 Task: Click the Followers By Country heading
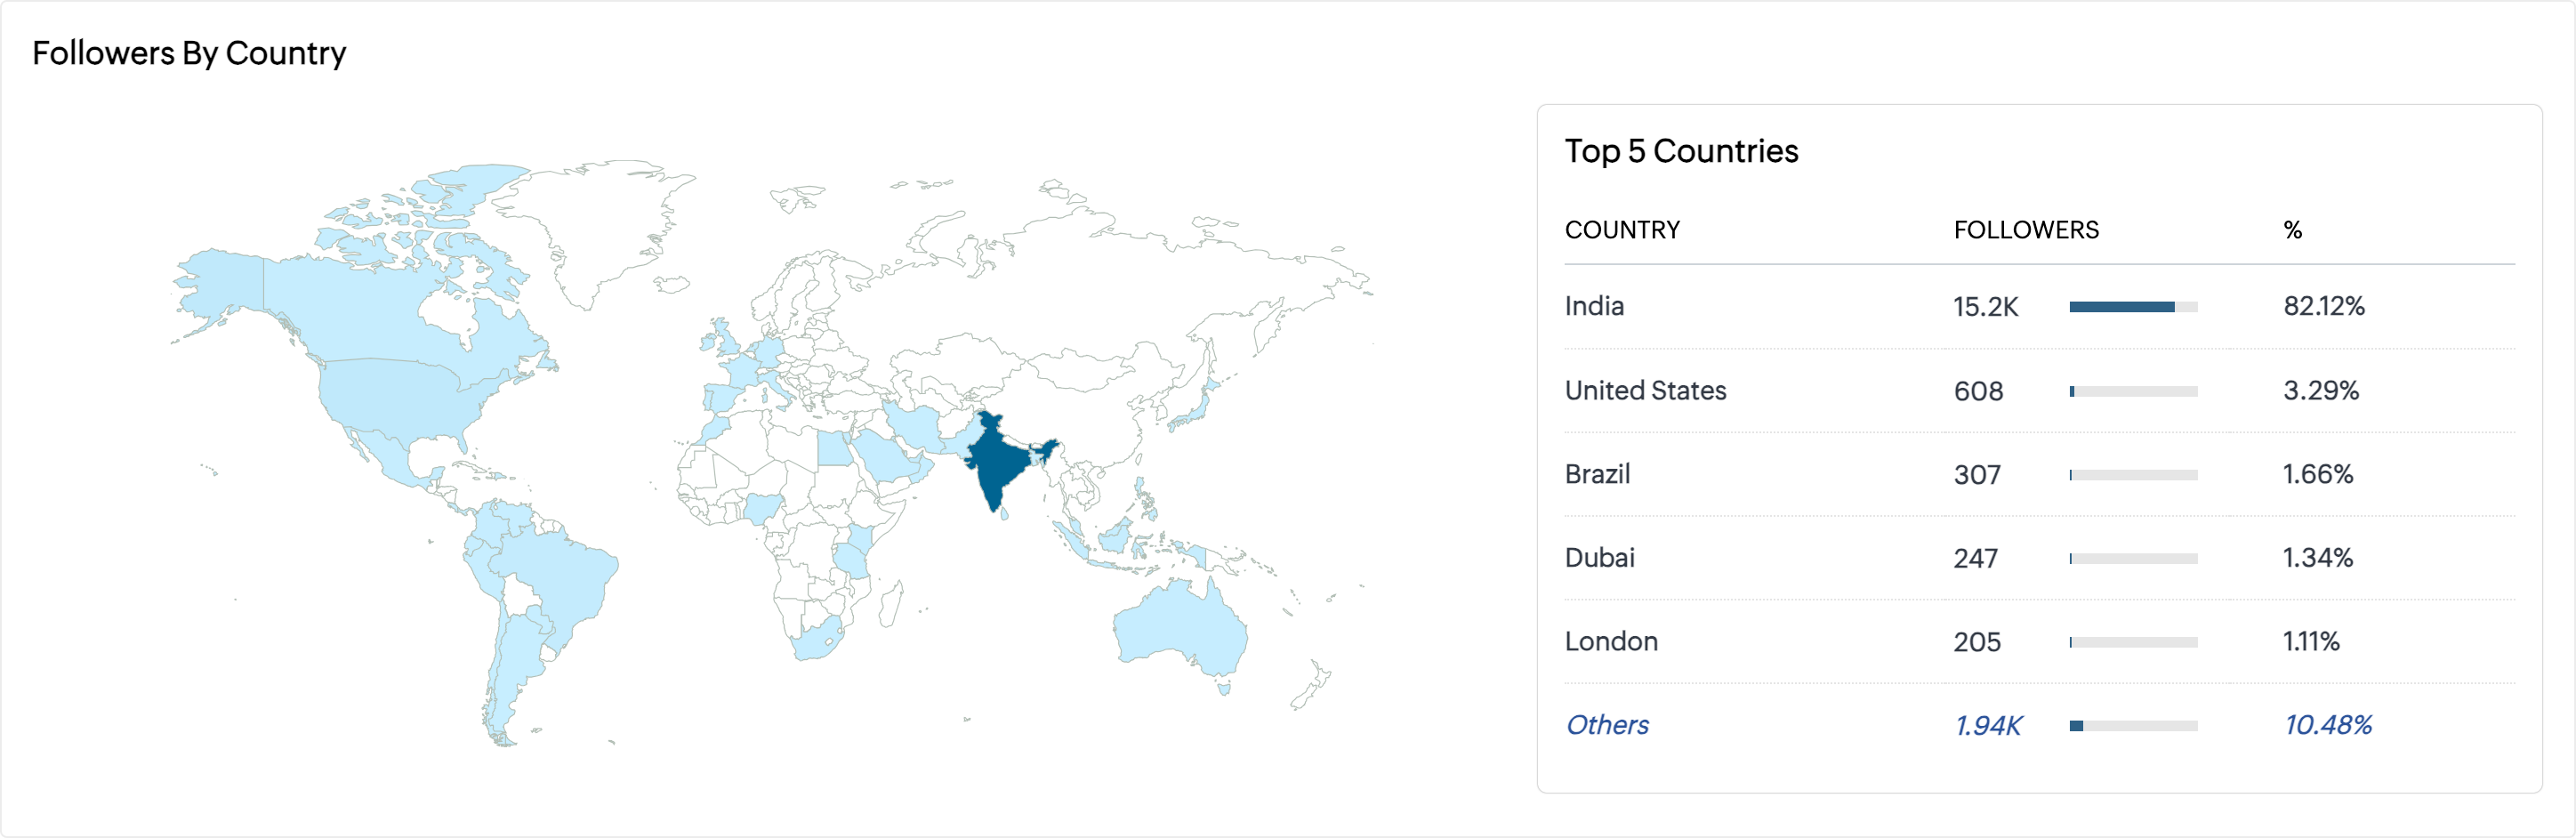(x=189, y=53)
